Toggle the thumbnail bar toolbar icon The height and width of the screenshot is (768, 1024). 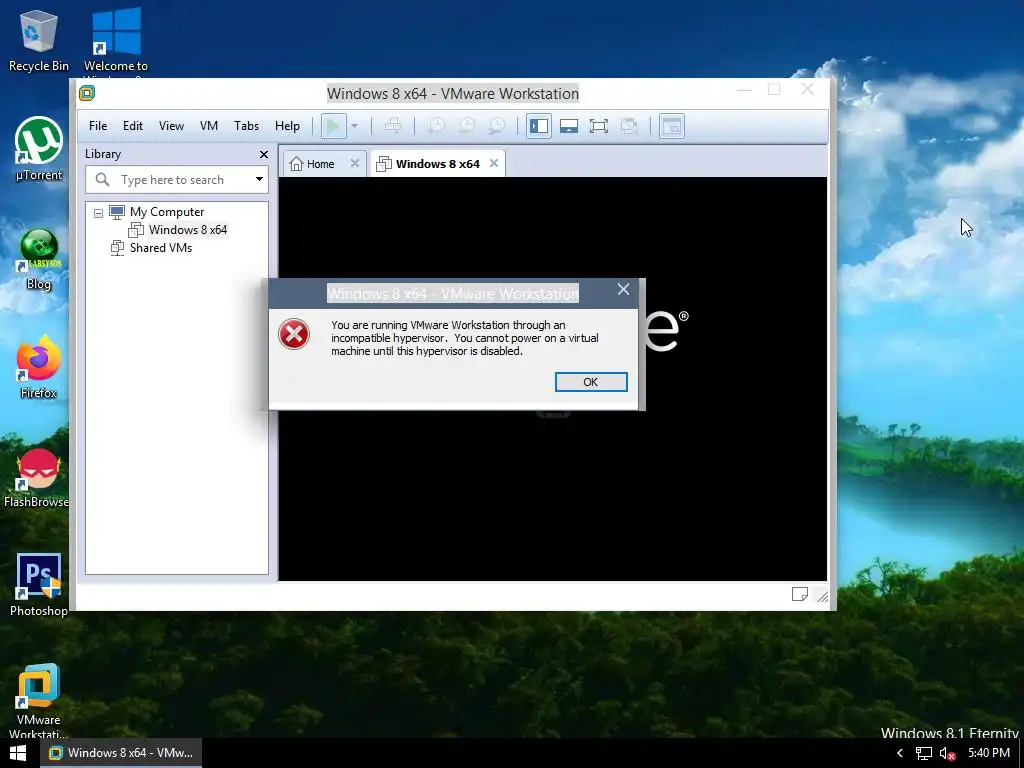point(569,126)
